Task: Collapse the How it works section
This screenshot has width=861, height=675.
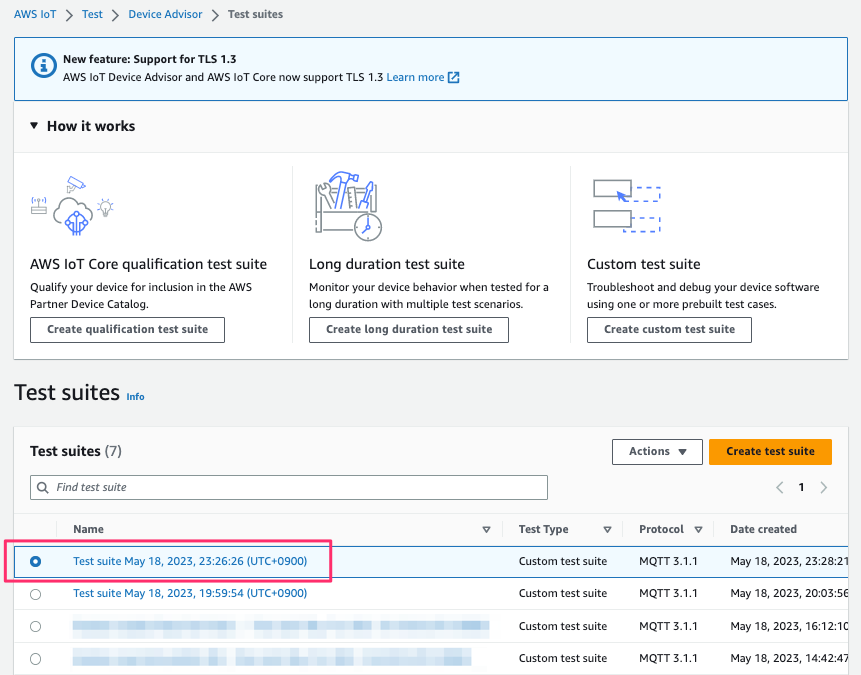Action: [x=34, y=126]
